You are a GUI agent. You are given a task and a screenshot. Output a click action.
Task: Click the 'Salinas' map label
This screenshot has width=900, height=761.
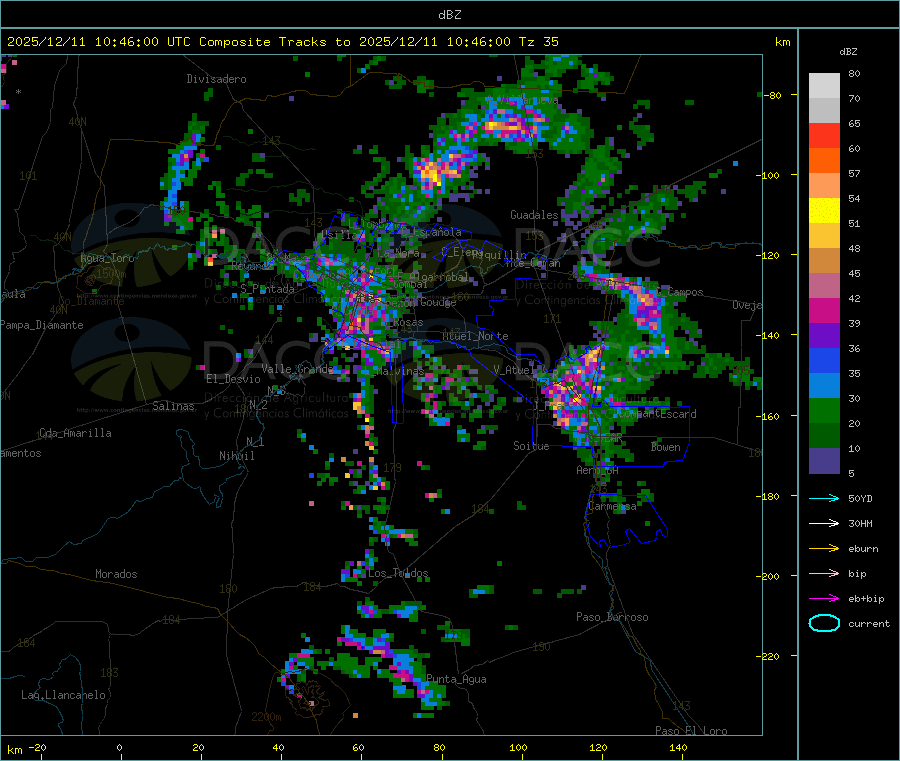pyautogui.click(x=173, y=406)
